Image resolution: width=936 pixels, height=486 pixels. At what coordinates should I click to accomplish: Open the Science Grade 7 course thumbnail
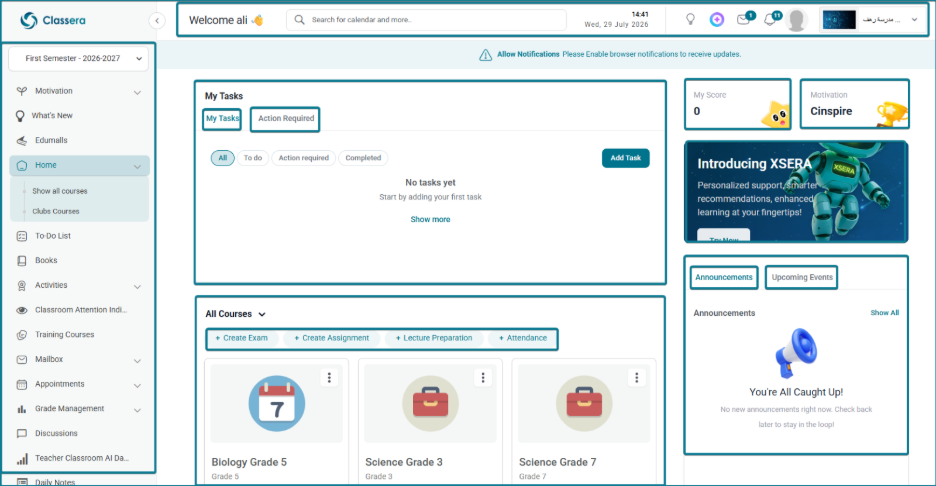click(584, 404)
